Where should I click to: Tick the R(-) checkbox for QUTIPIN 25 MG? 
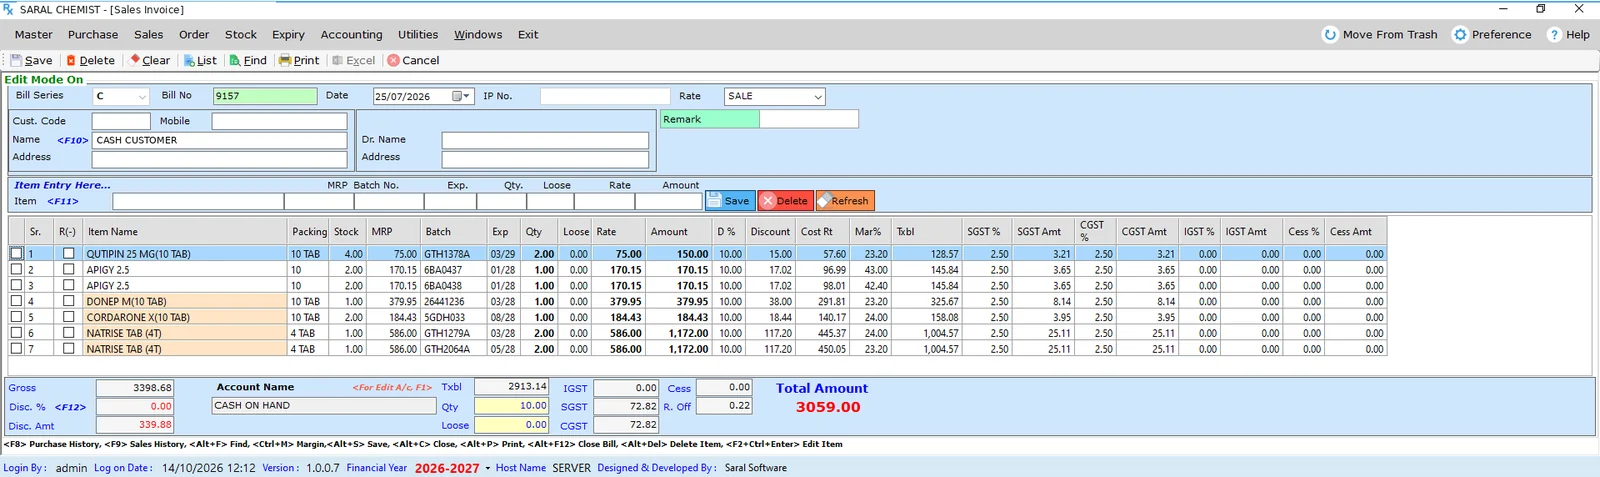pos(68,254)
